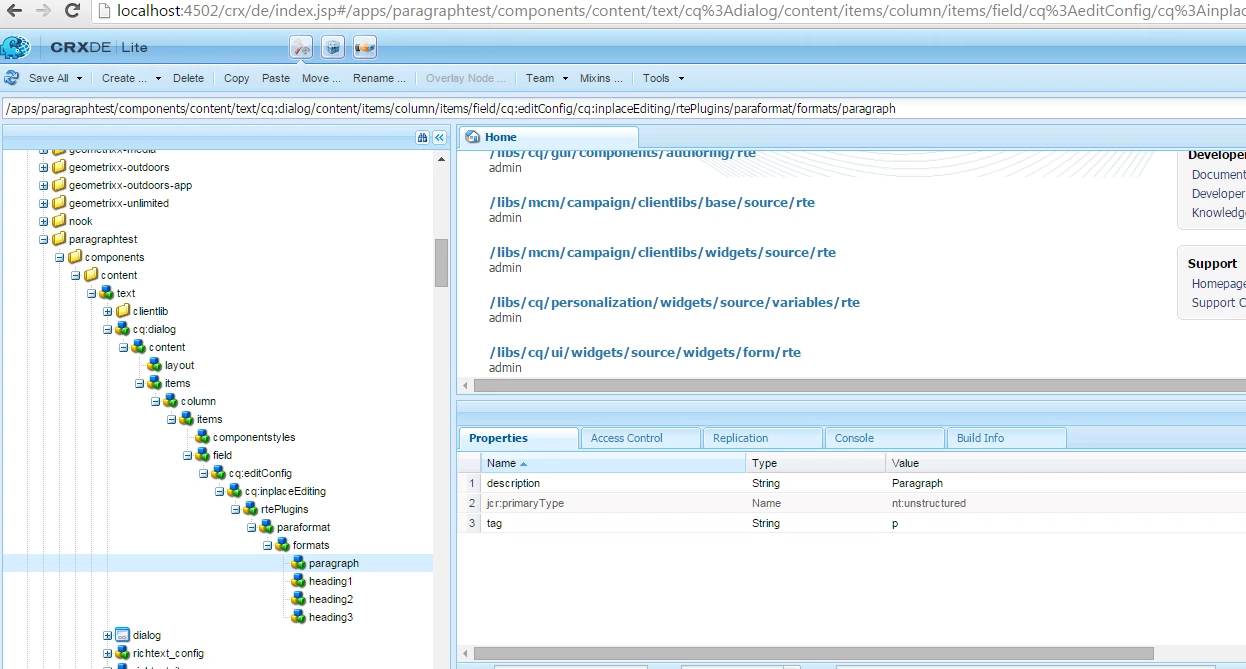Click the heading2 node icon
1246x669 pixels.
point(298,599)
